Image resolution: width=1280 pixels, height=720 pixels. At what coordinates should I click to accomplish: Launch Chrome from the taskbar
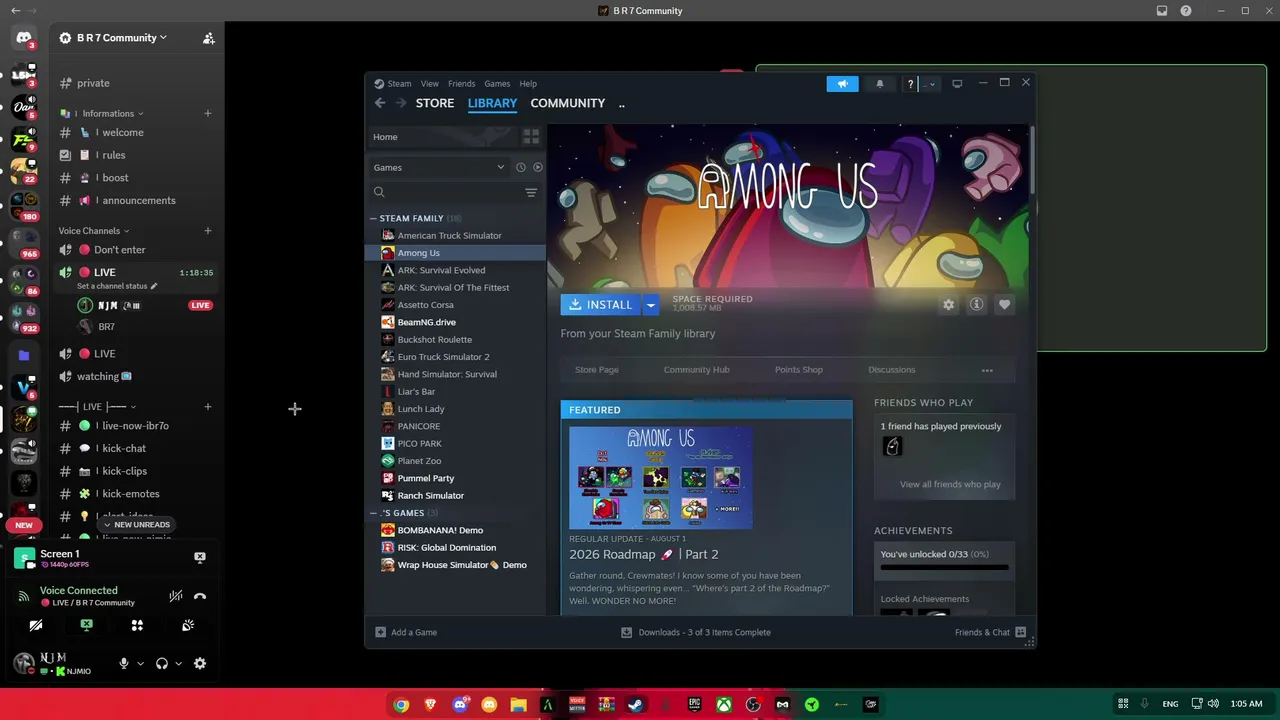coord(401,704)
